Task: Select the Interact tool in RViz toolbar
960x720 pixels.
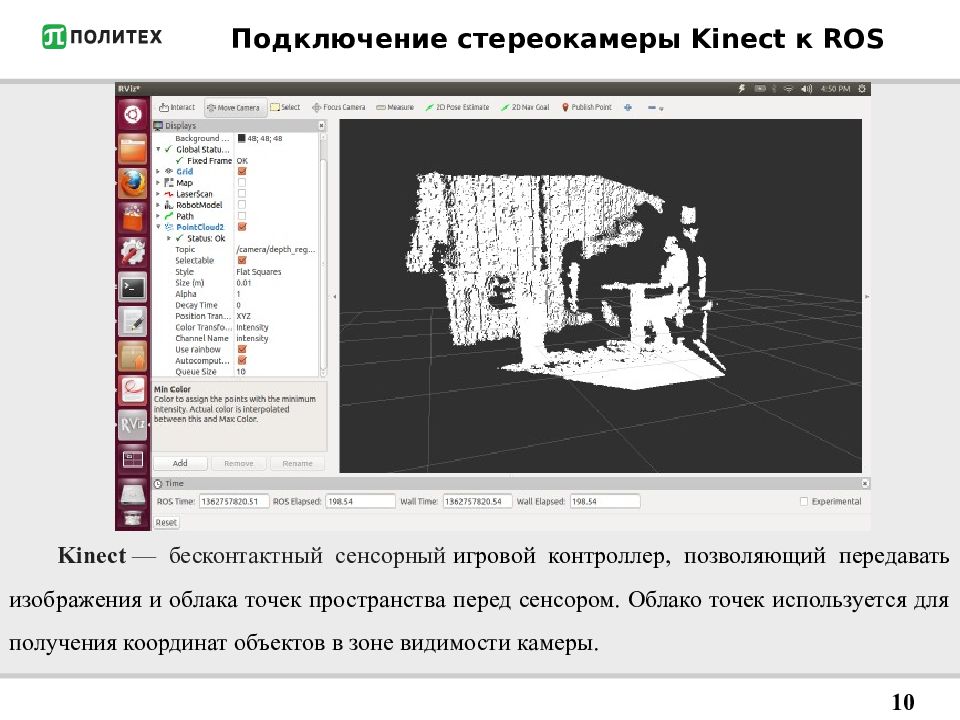Action: [x=177, y=107]
